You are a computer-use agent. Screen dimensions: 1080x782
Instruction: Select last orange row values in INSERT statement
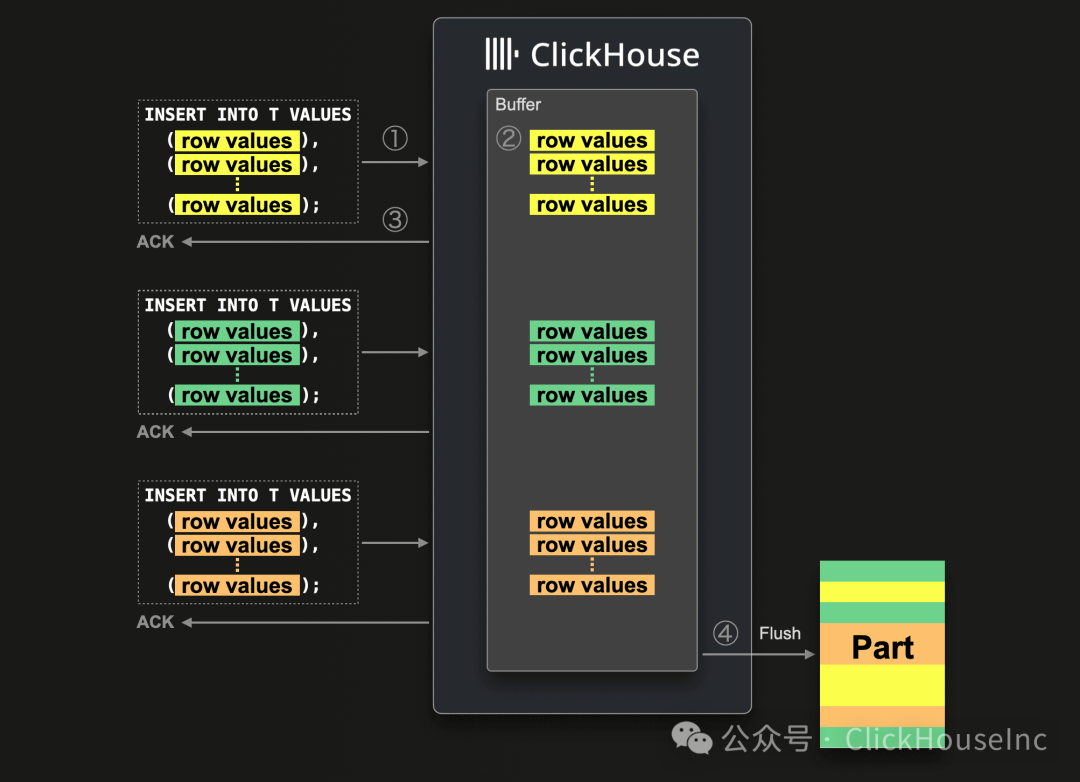[x=237, y=586]
